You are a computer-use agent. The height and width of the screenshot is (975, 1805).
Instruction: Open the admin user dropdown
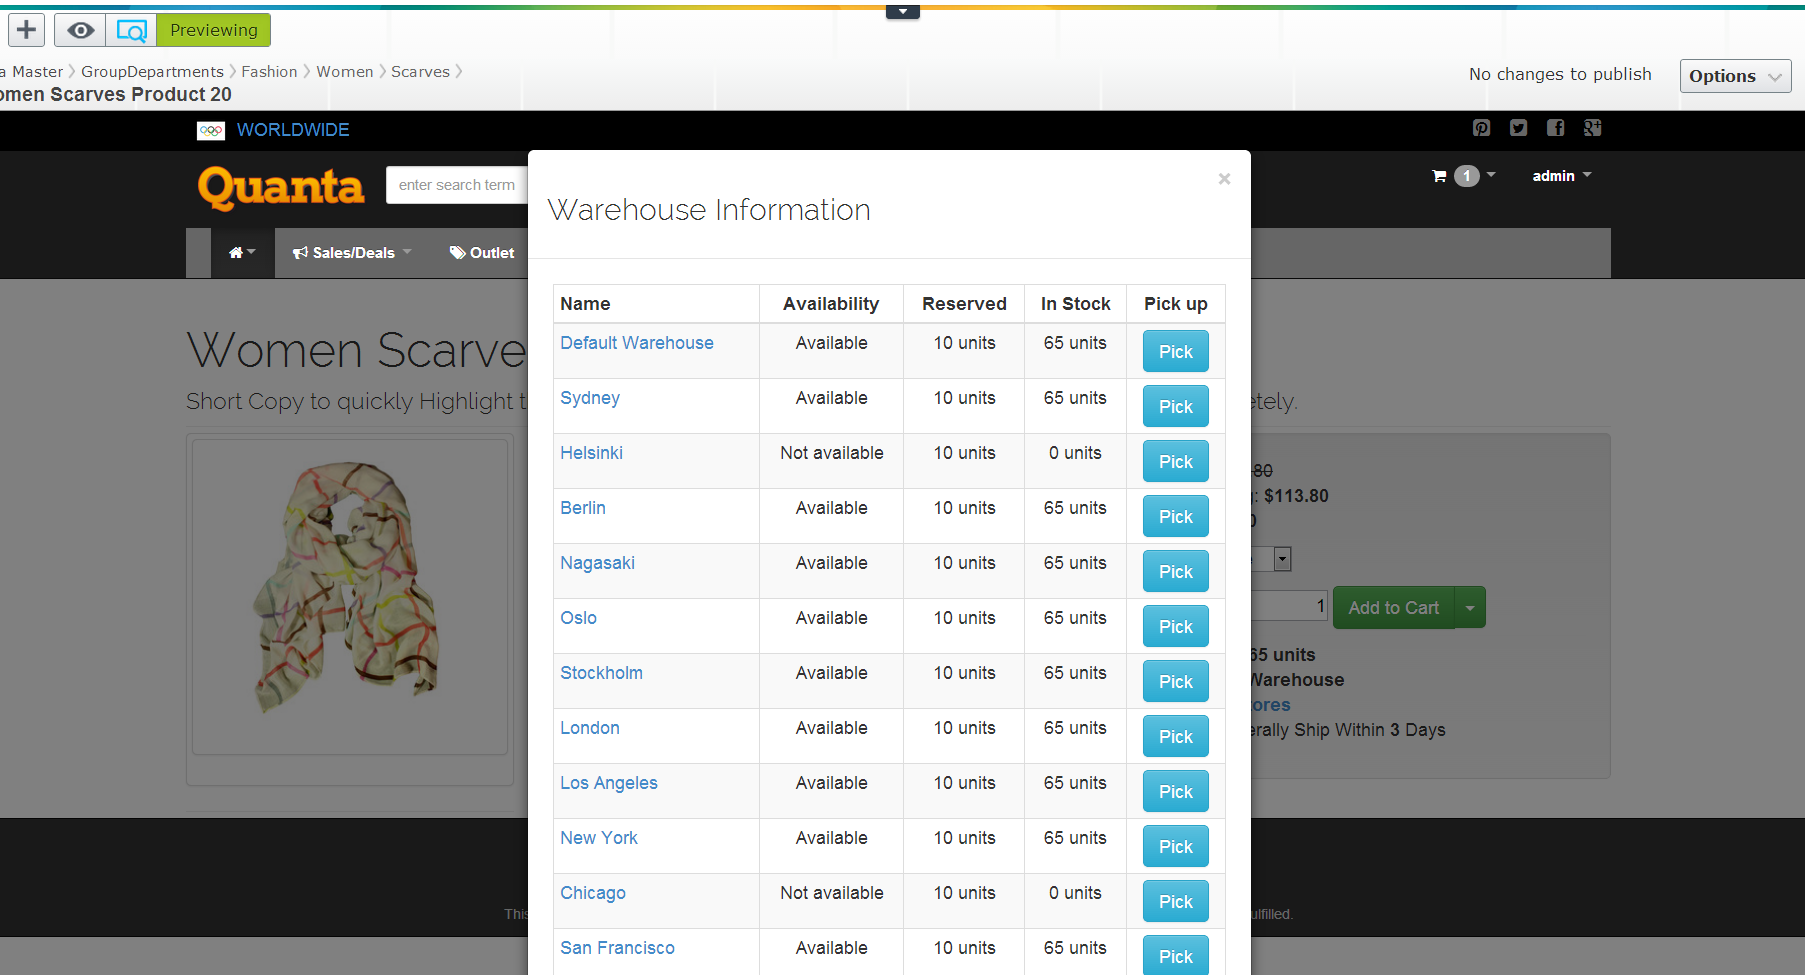1560,176
